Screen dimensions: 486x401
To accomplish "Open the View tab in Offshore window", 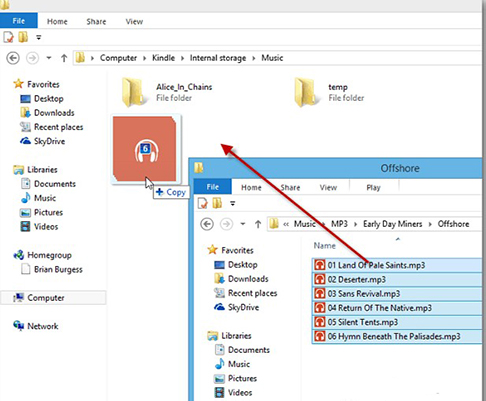I will click(x=328, y=188).
